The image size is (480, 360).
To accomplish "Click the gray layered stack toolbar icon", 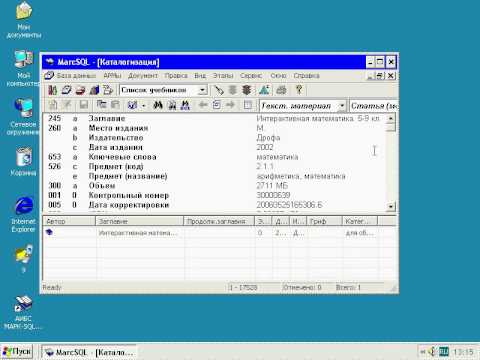I will pyautogui.click(x=233, y=90).
